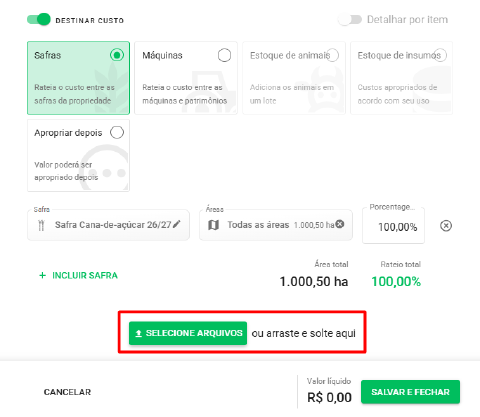Image resolution: width=480 pixels, height=417 pixels.
Task: Open the Safra Cana-de-açúcar 26/27 selector
Action: coord(109,225)
